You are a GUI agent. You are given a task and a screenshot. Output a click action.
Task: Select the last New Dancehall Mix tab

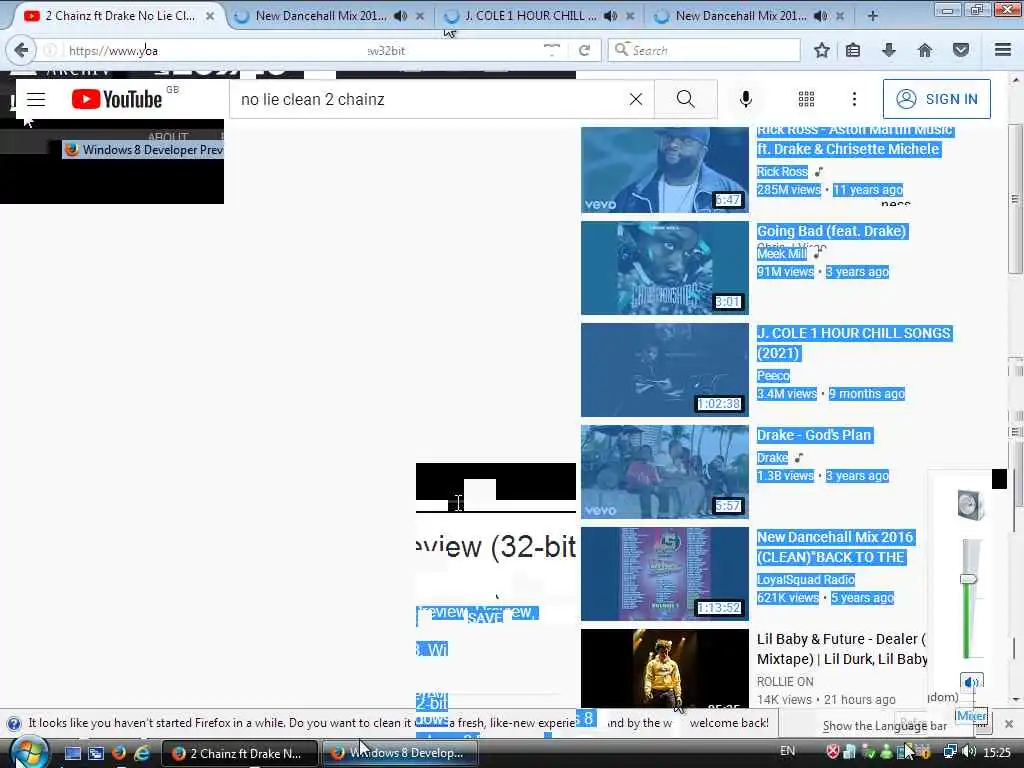pyautogui.click(x=740, y=16)
